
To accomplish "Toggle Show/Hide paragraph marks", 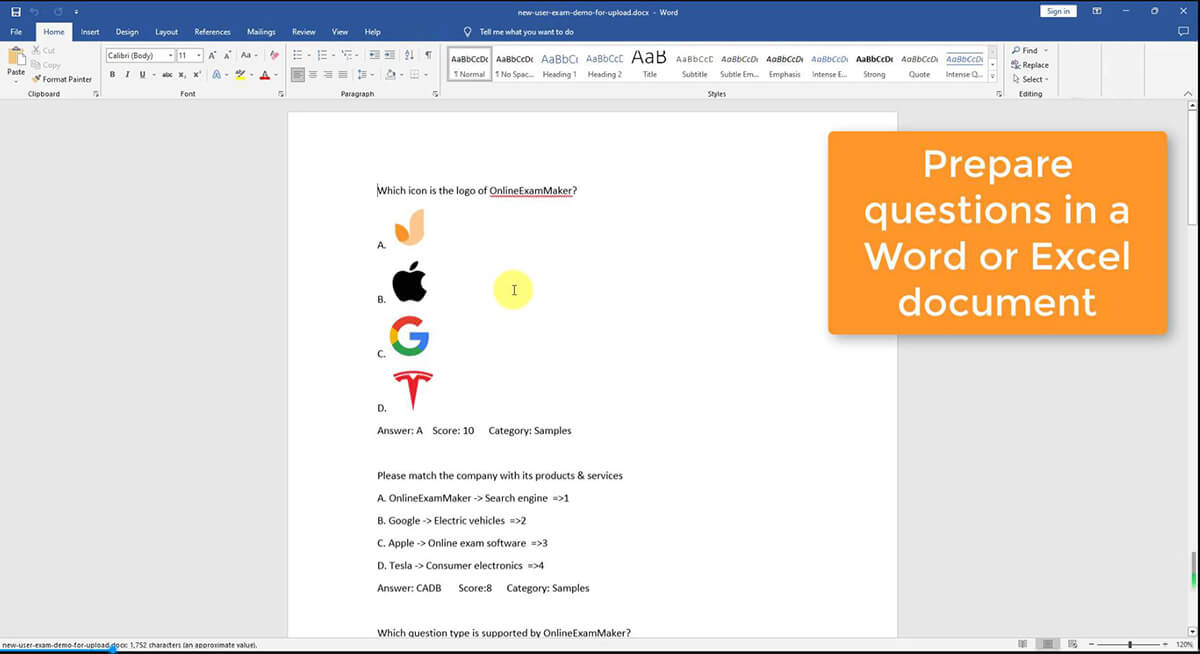I will click(x=428, y=55).
